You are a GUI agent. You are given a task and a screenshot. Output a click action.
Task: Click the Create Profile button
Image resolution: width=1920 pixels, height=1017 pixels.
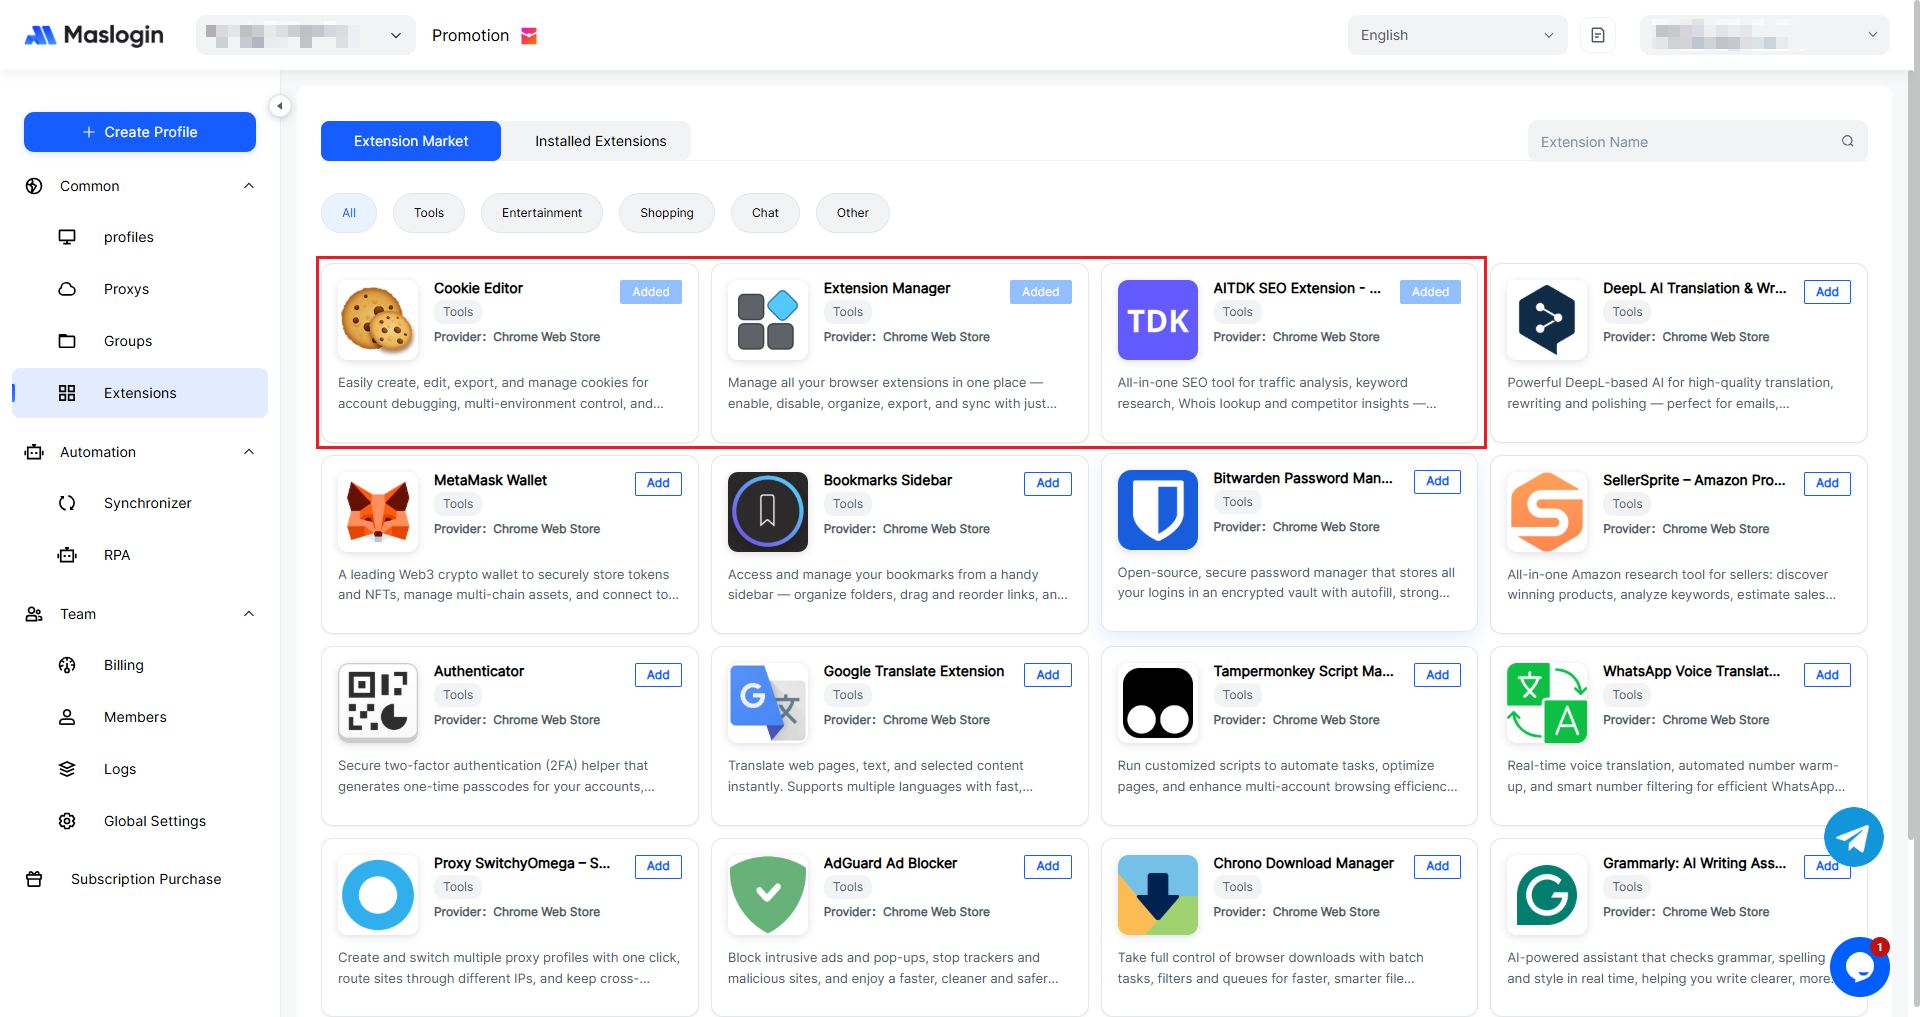140,132
